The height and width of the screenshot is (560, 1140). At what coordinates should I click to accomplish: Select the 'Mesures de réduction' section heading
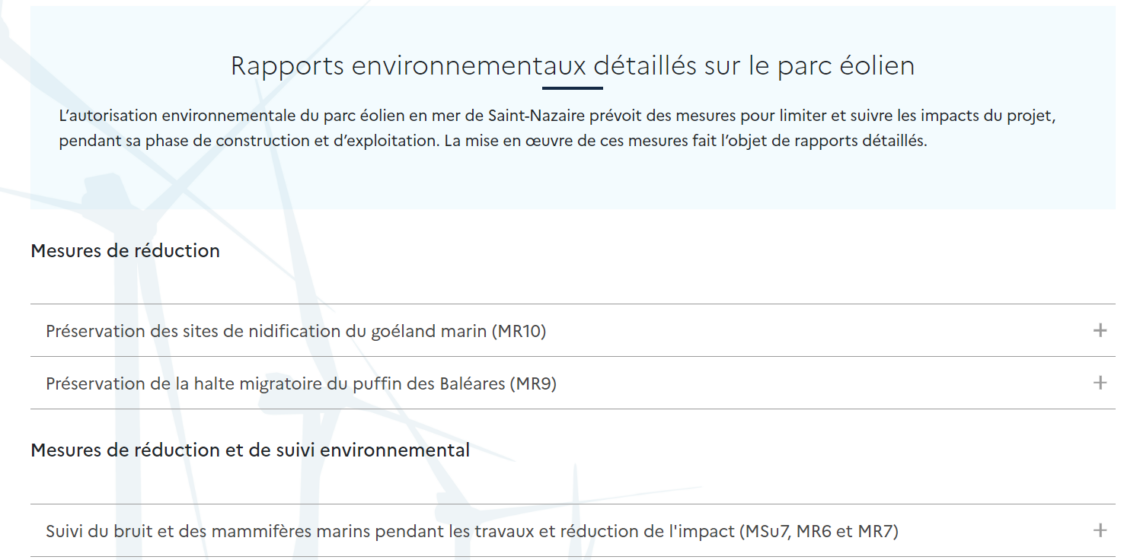click(125, 251)
